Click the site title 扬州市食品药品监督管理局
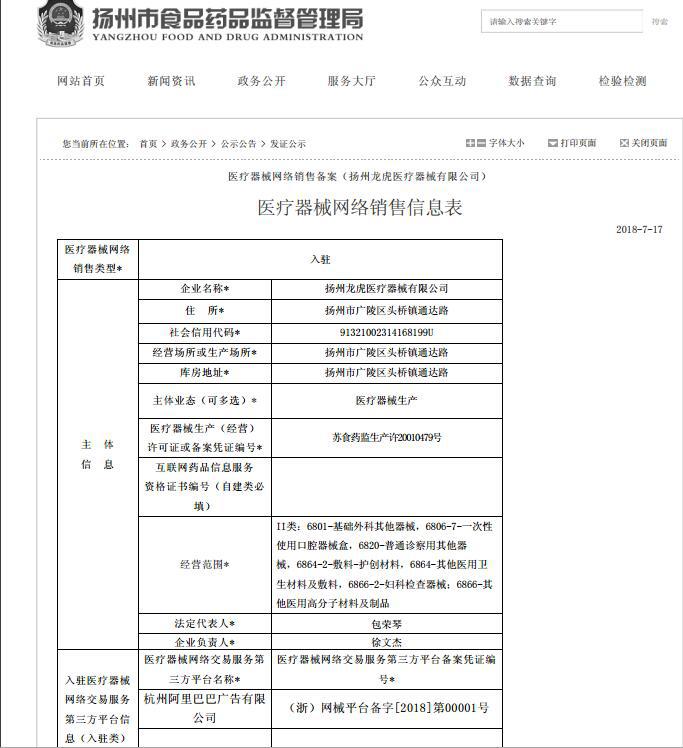The image size is (683, 748). 227,19
